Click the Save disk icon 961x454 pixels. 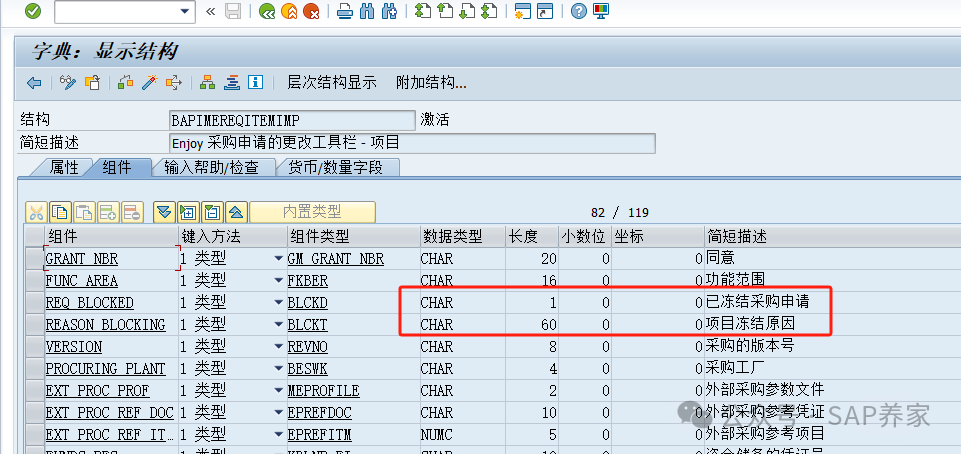[x=233, y=11]
